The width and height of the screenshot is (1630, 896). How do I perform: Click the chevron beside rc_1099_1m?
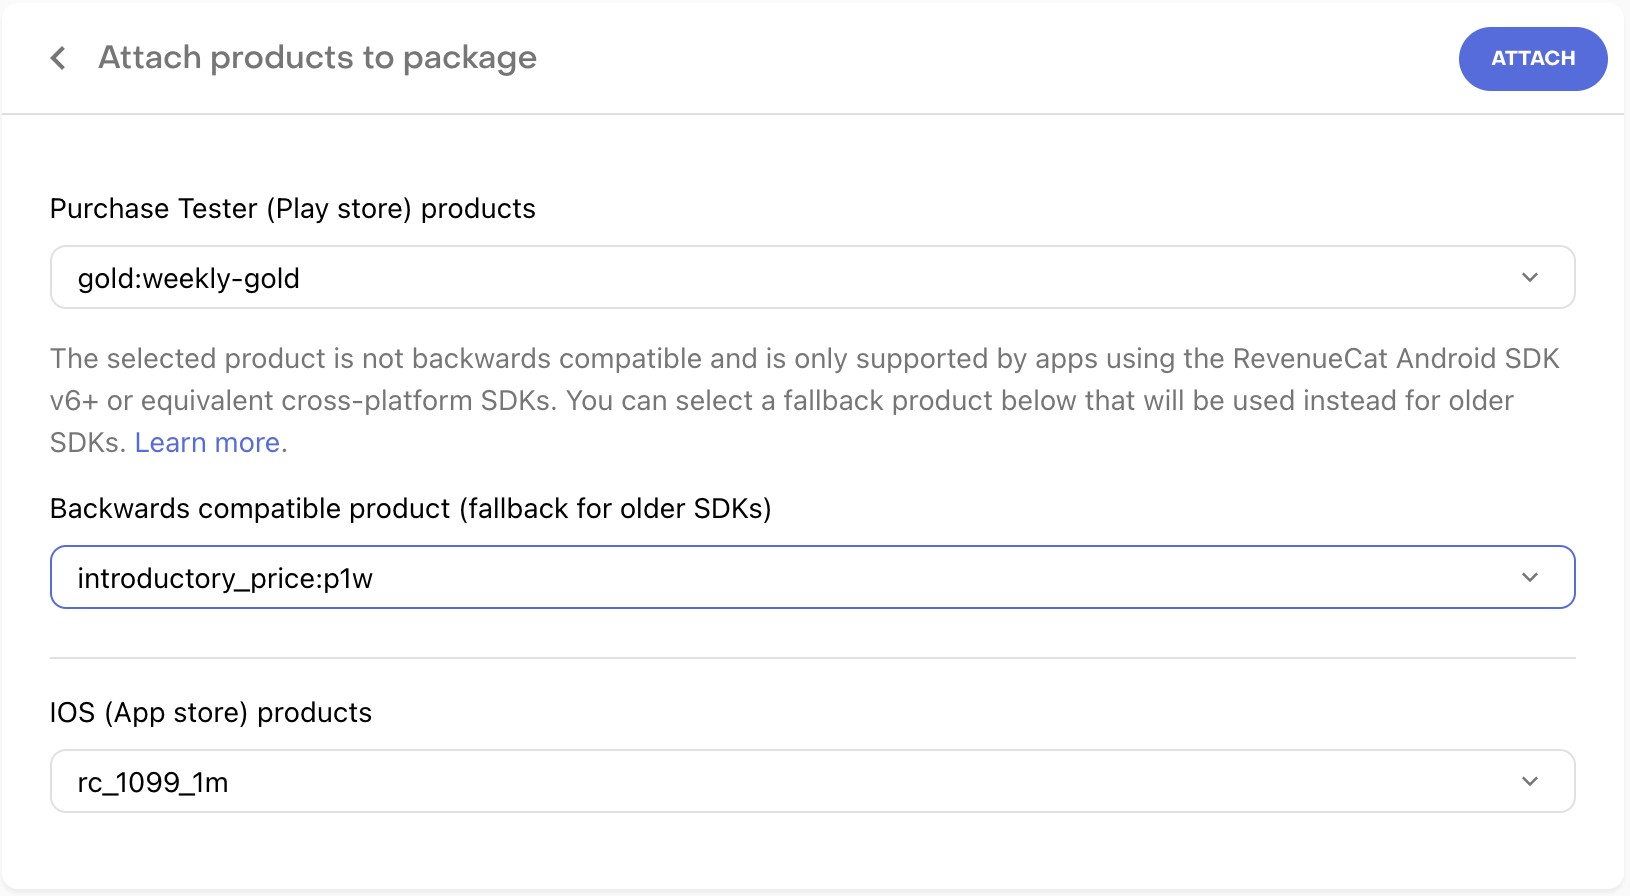click(x=1529, y=781)
